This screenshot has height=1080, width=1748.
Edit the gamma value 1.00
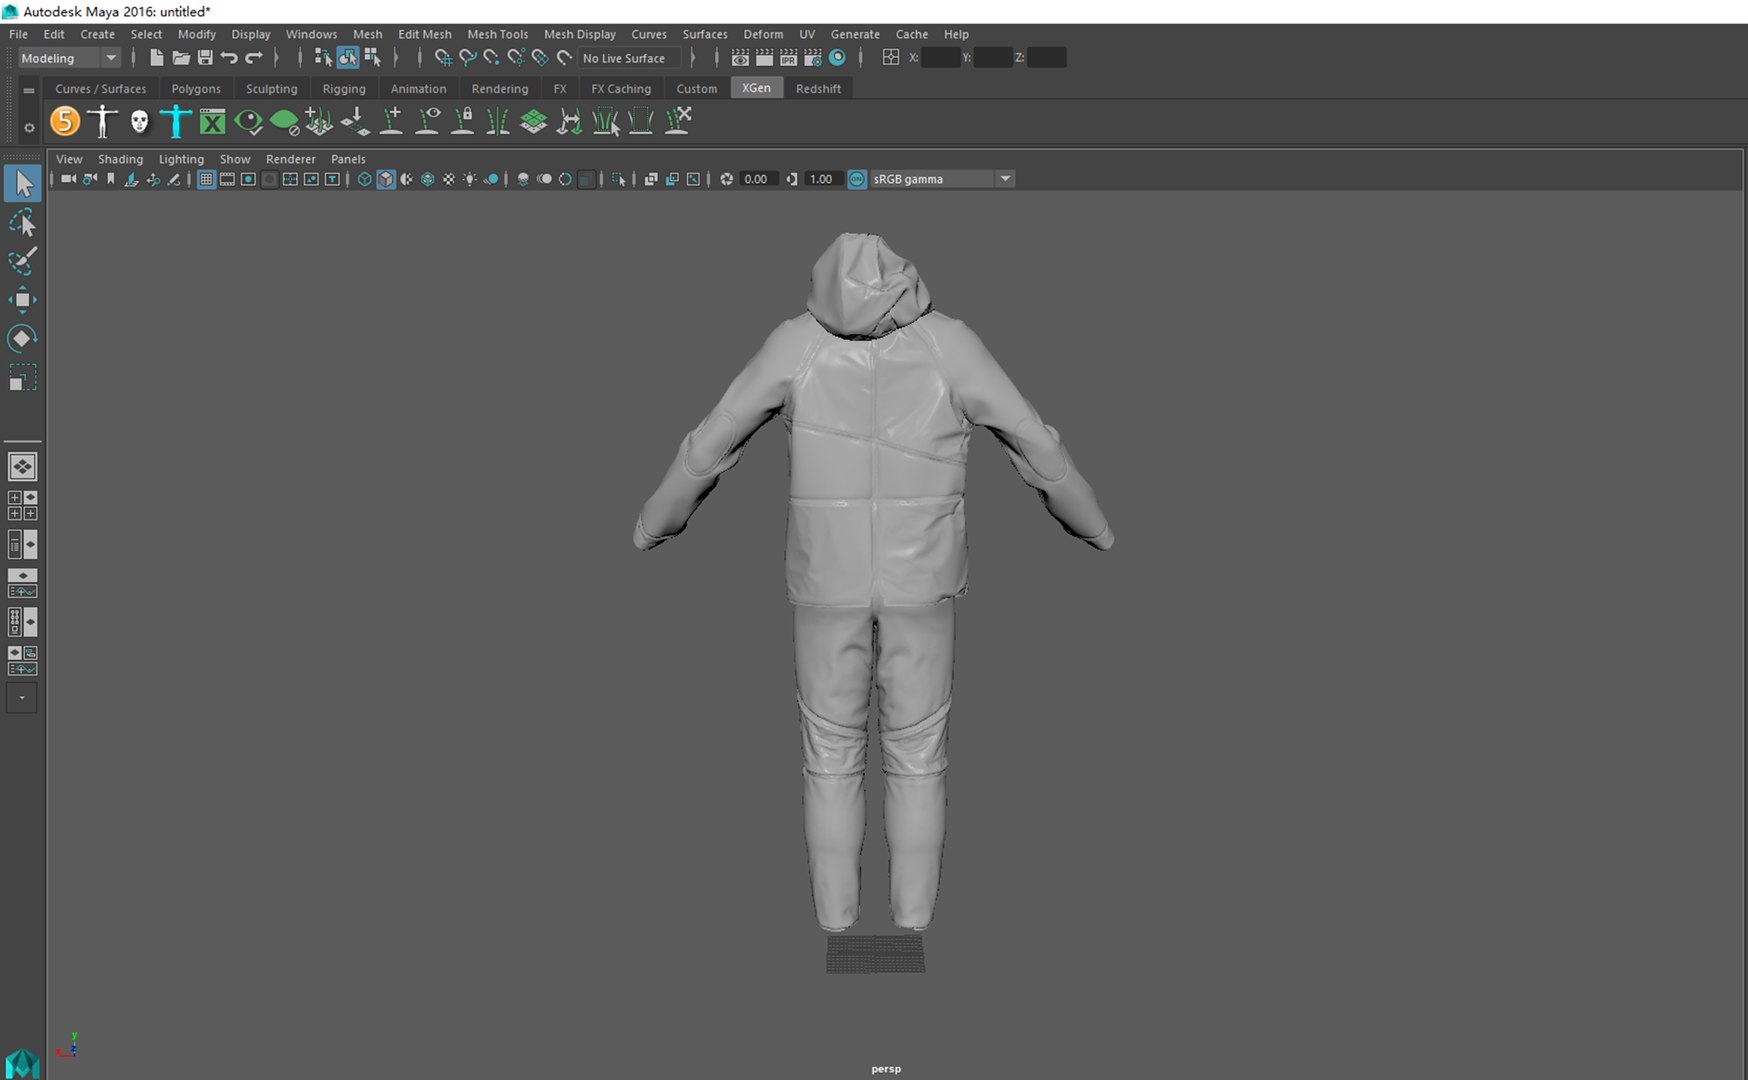click(x=822, y=179)
